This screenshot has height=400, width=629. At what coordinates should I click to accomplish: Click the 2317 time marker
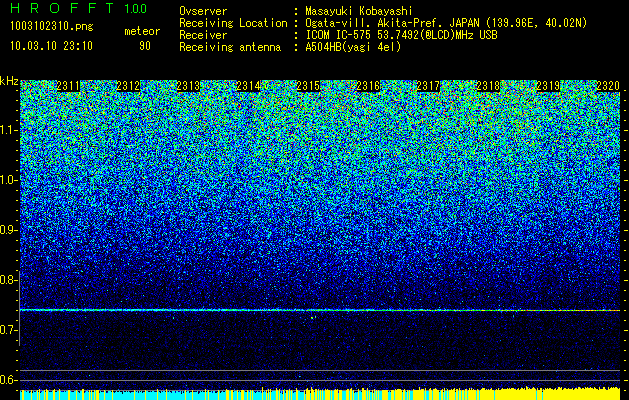coord(428,86)
